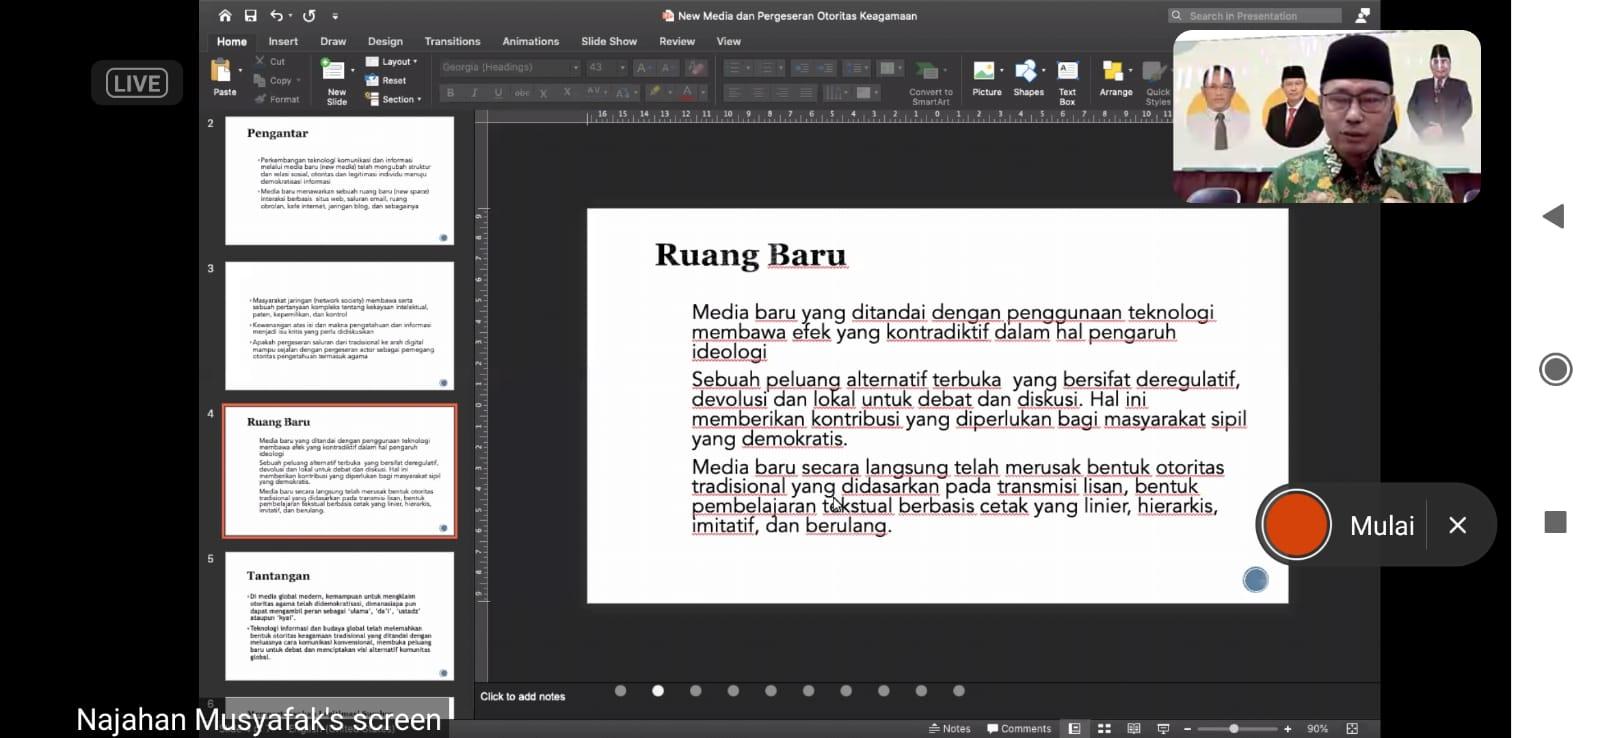Click the Paste clipboard icon

[222, 72]
